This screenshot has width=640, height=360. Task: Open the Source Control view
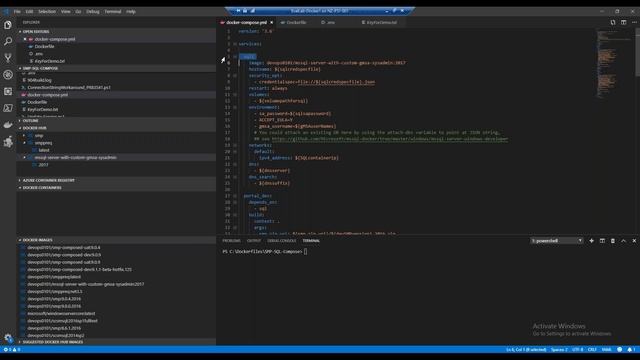click(8, 58)
